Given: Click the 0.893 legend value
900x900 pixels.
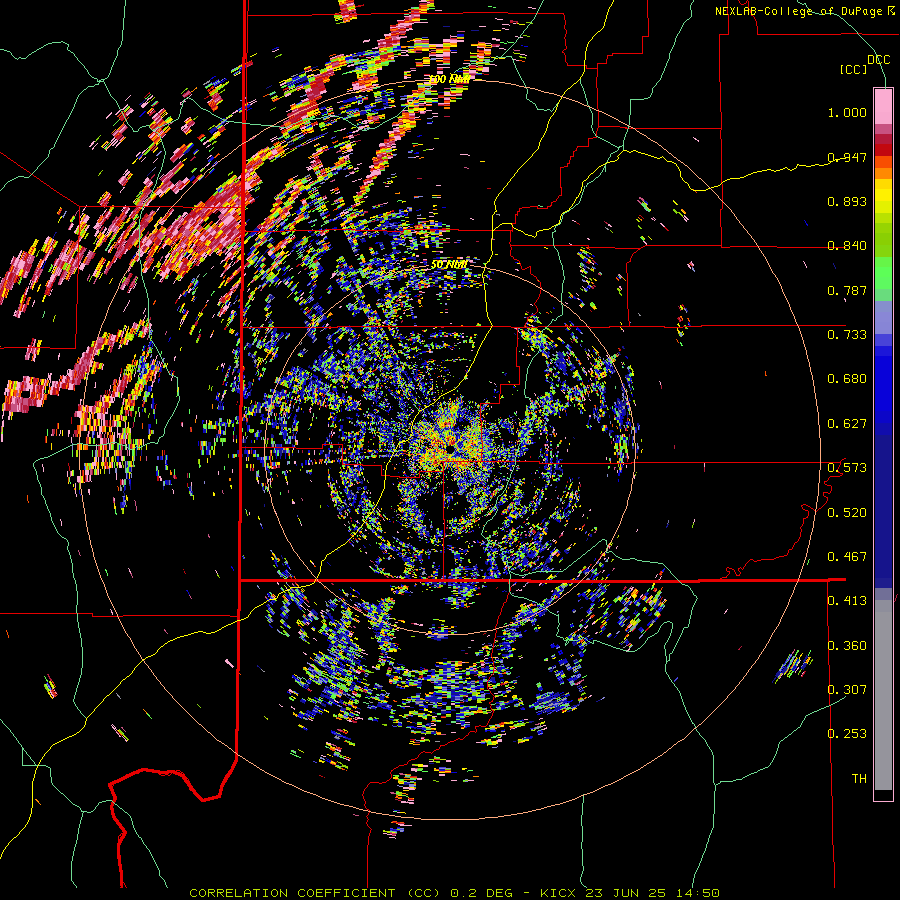Looking at the screenshot, I should pyautogui.click(x=847, y=201).
